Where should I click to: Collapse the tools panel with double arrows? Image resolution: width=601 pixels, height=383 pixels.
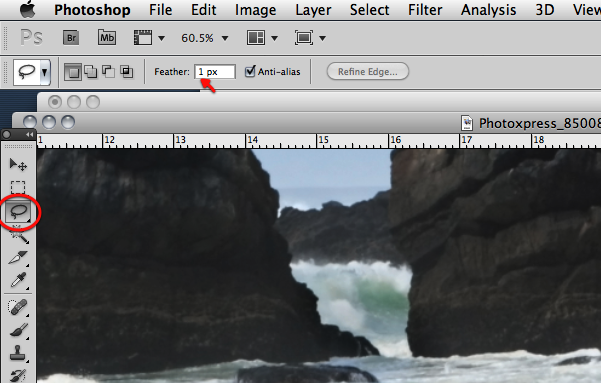coord(30,135)
